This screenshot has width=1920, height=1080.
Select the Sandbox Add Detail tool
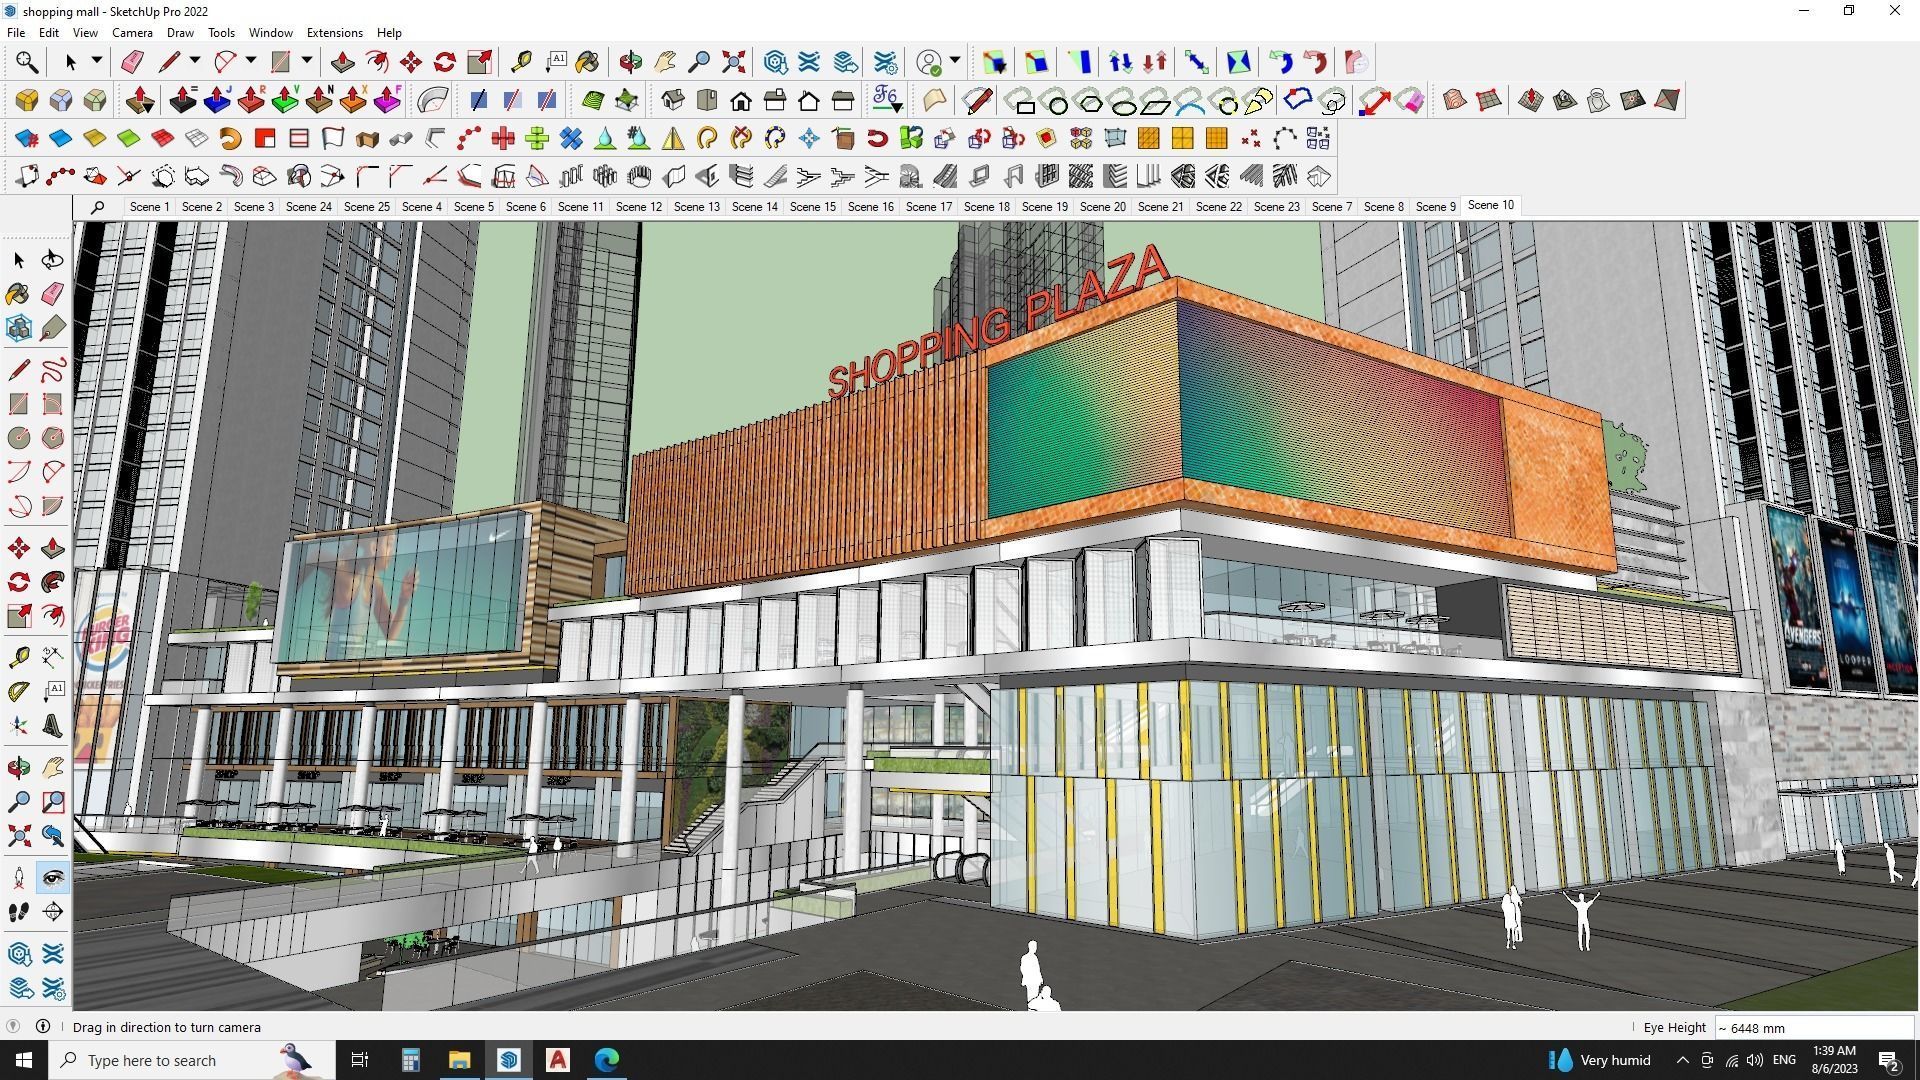click(x=1633, y=100)
